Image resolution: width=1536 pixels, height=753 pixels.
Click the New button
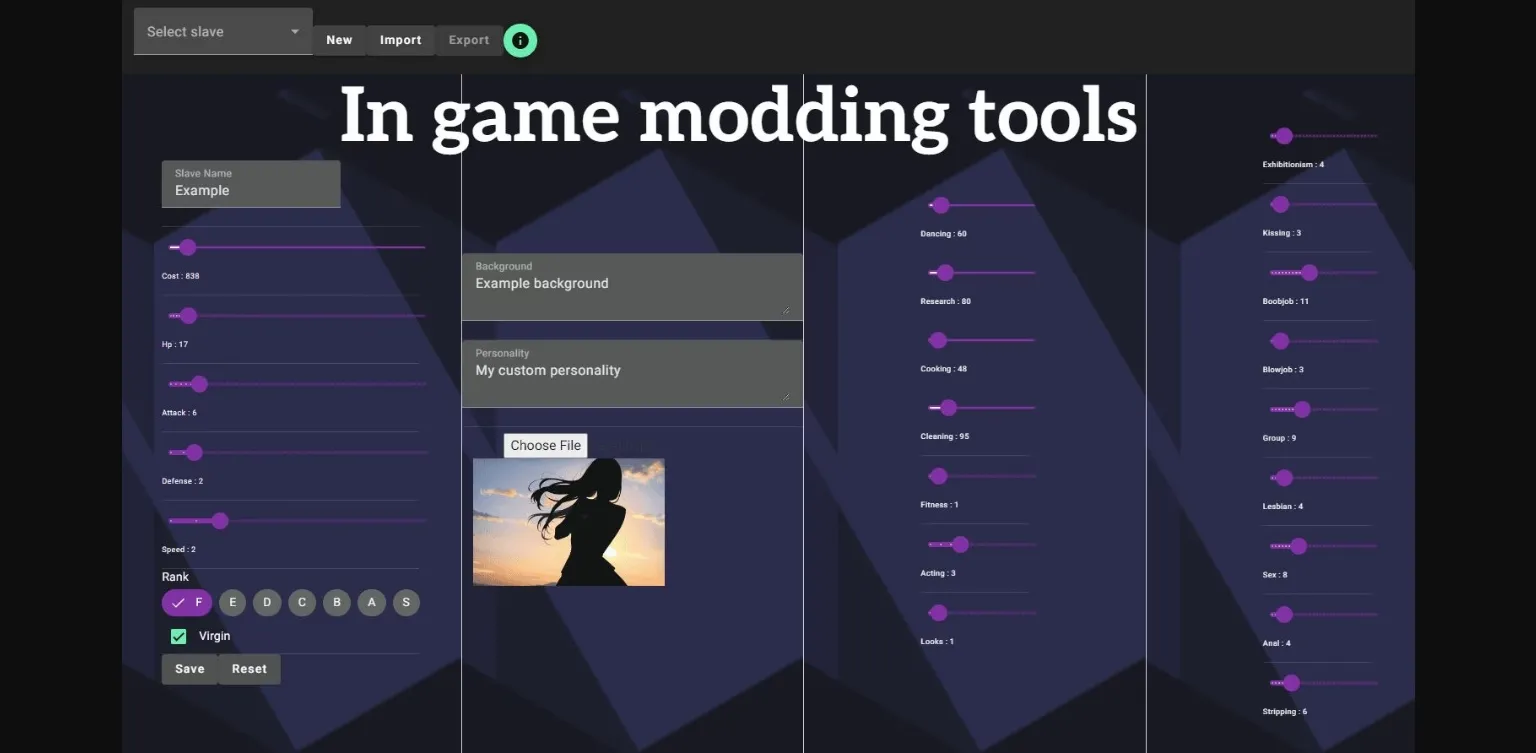(339, 40)
